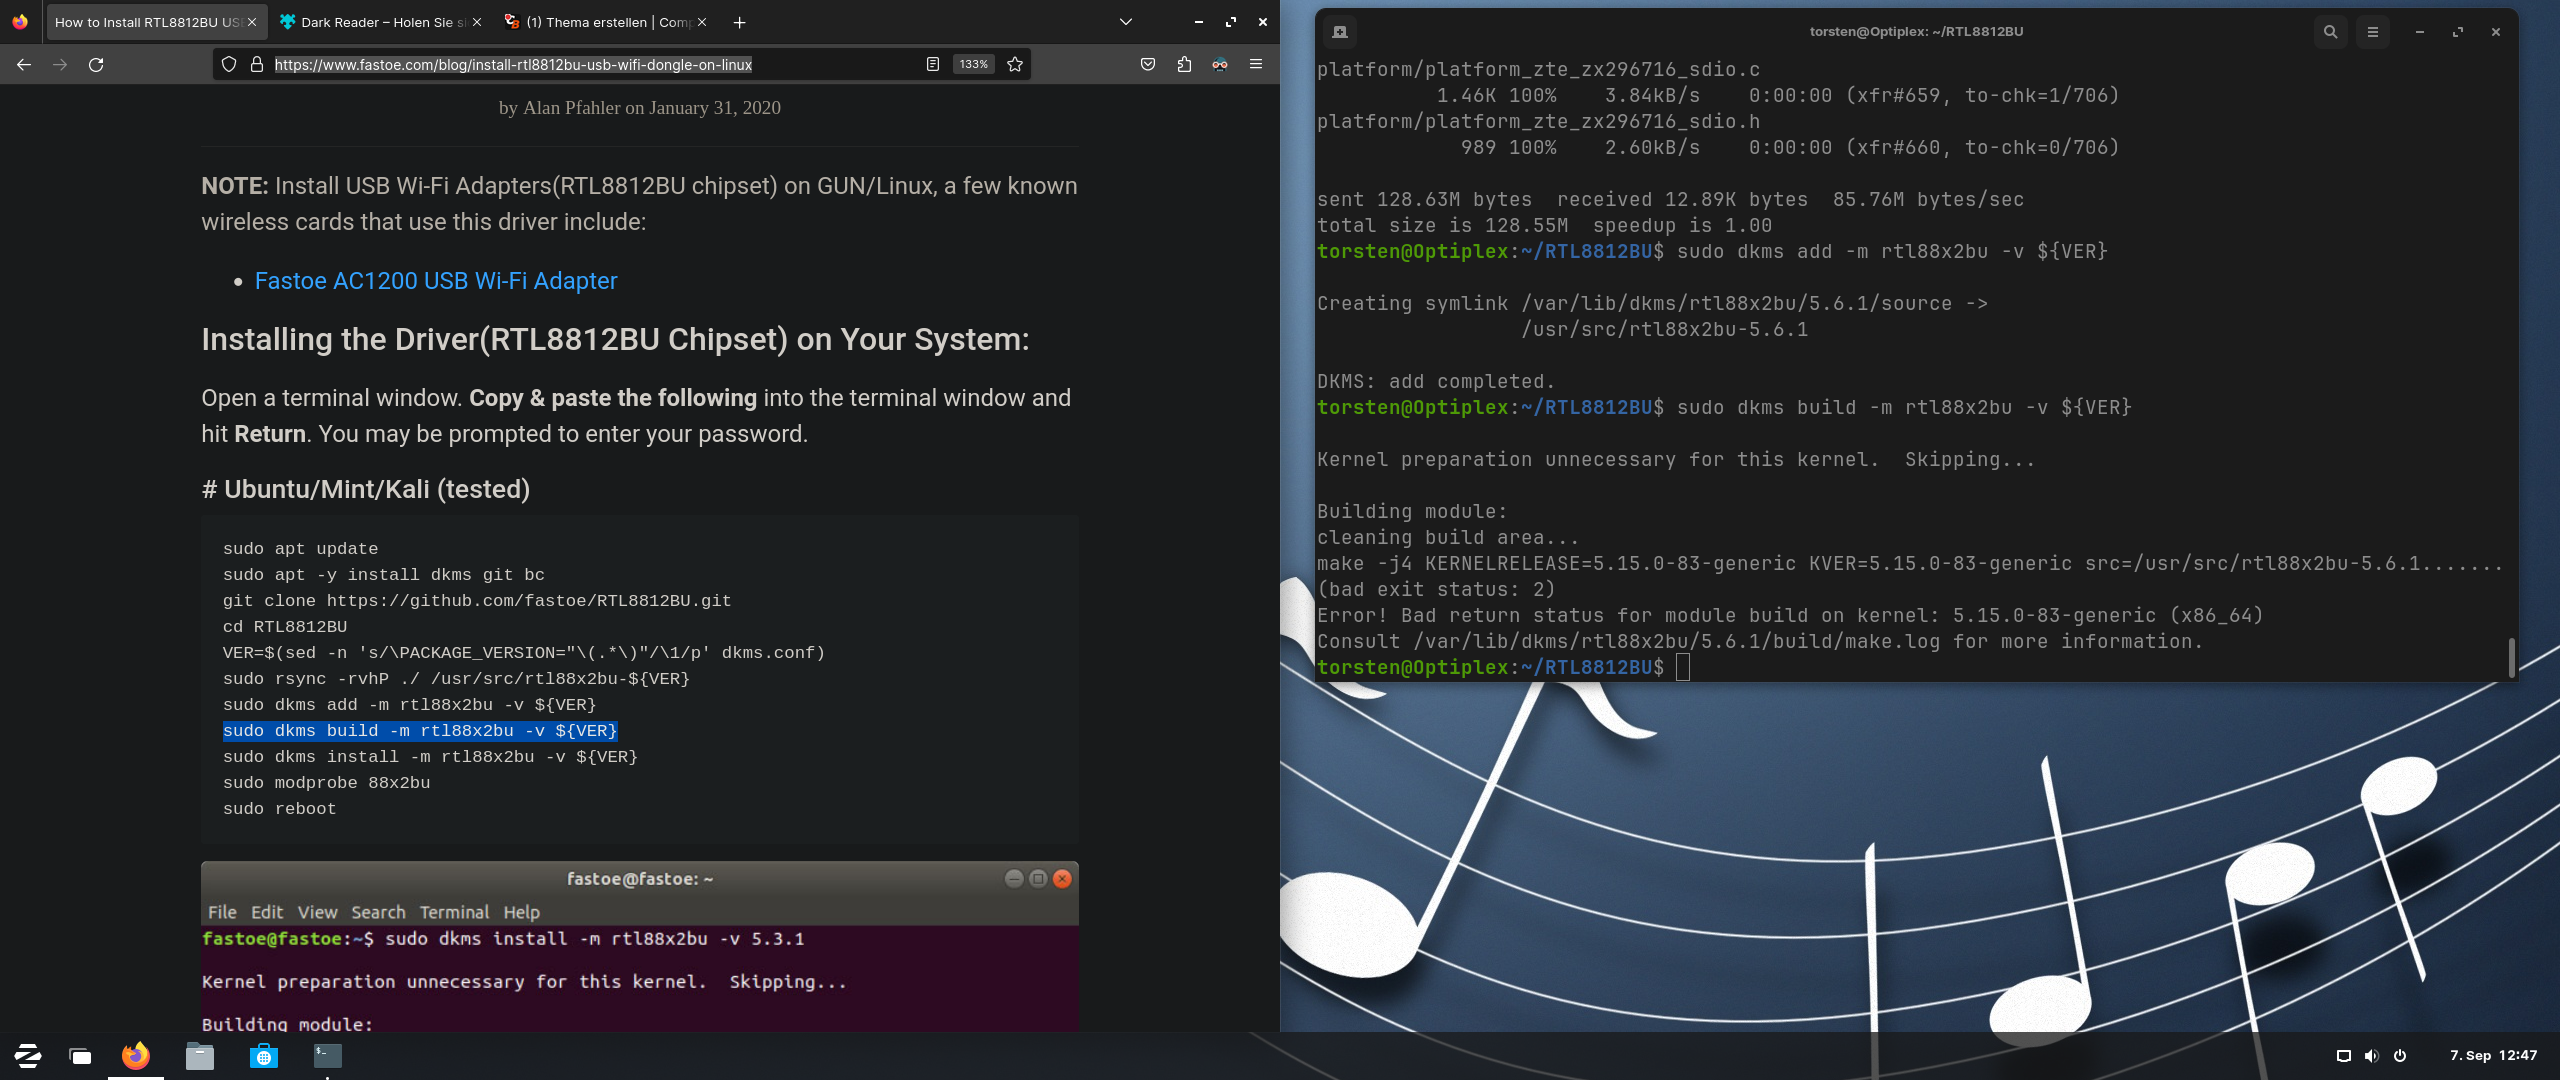Open Fastoe AC1200 USB Wi-Fi Adapter link
The width and height of the screenshot is (2560, 1080).
coord(436,281)
